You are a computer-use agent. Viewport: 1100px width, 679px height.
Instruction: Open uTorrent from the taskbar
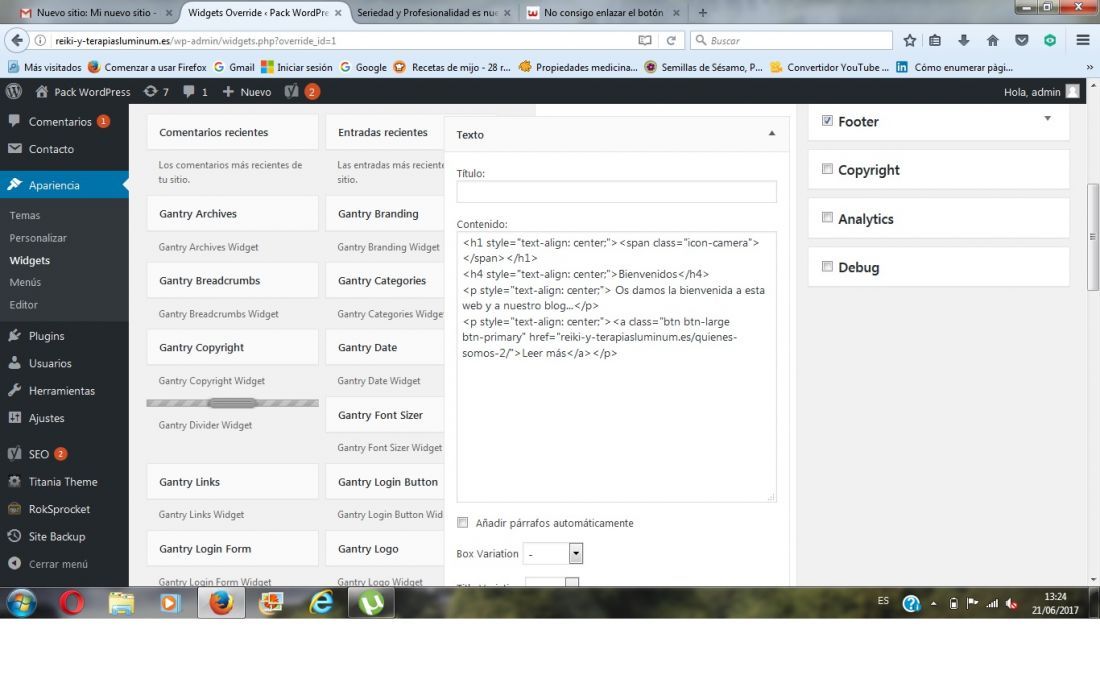pos(371,603)
